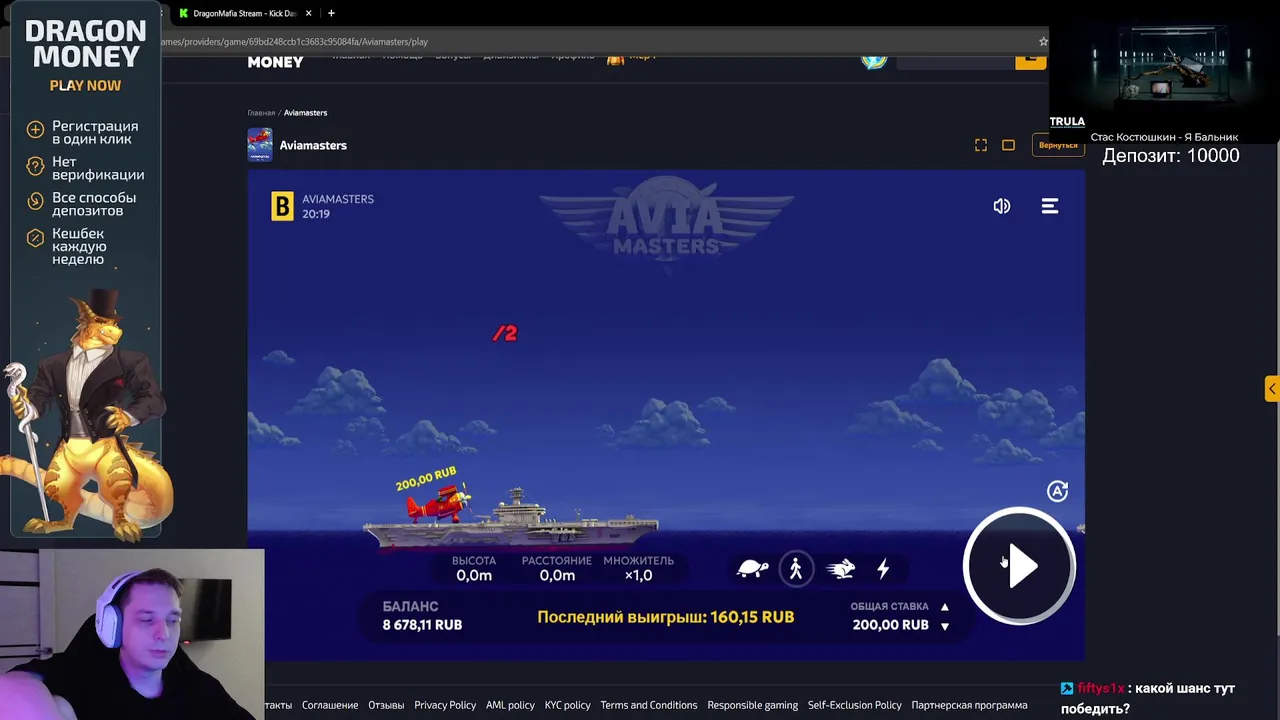
Task: Click the /2 red multiplier marker
Action: coord(505,333)
